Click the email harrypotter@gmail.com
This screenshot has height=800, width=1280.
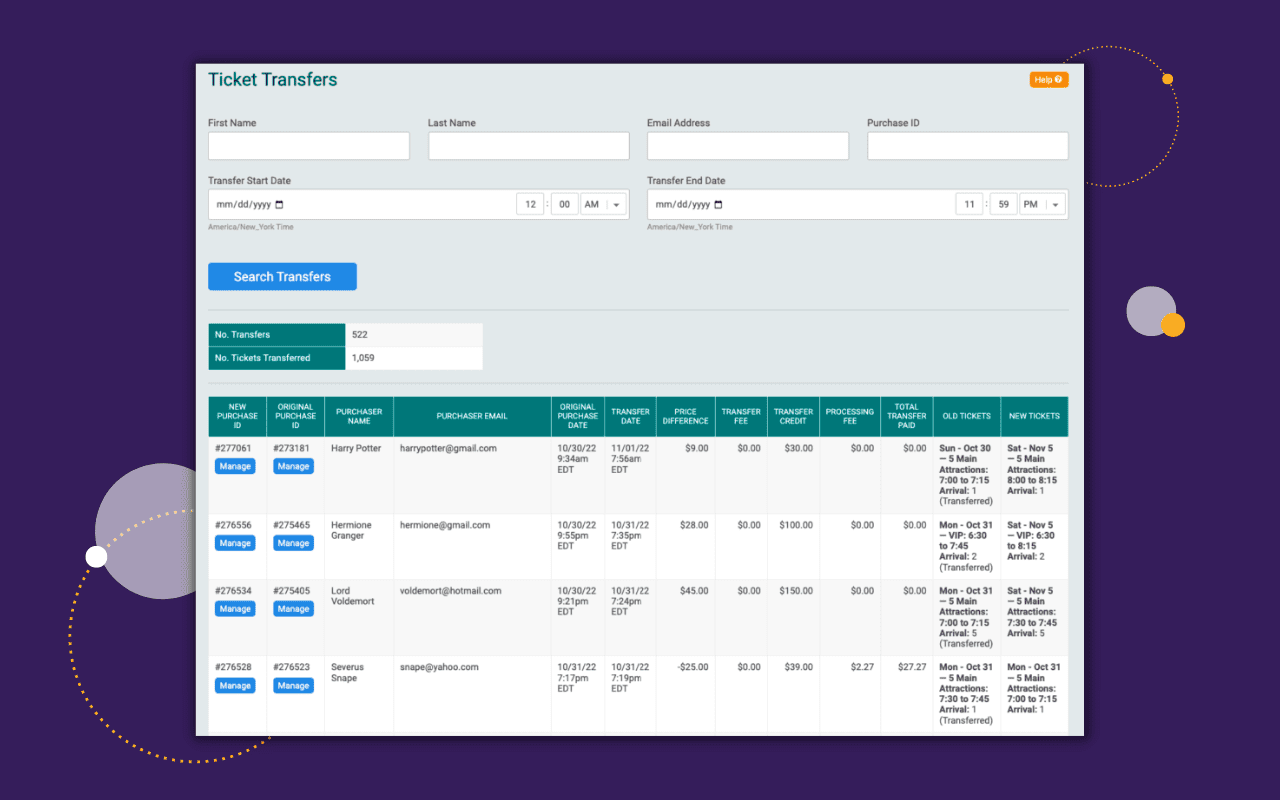tap(448, 448)
